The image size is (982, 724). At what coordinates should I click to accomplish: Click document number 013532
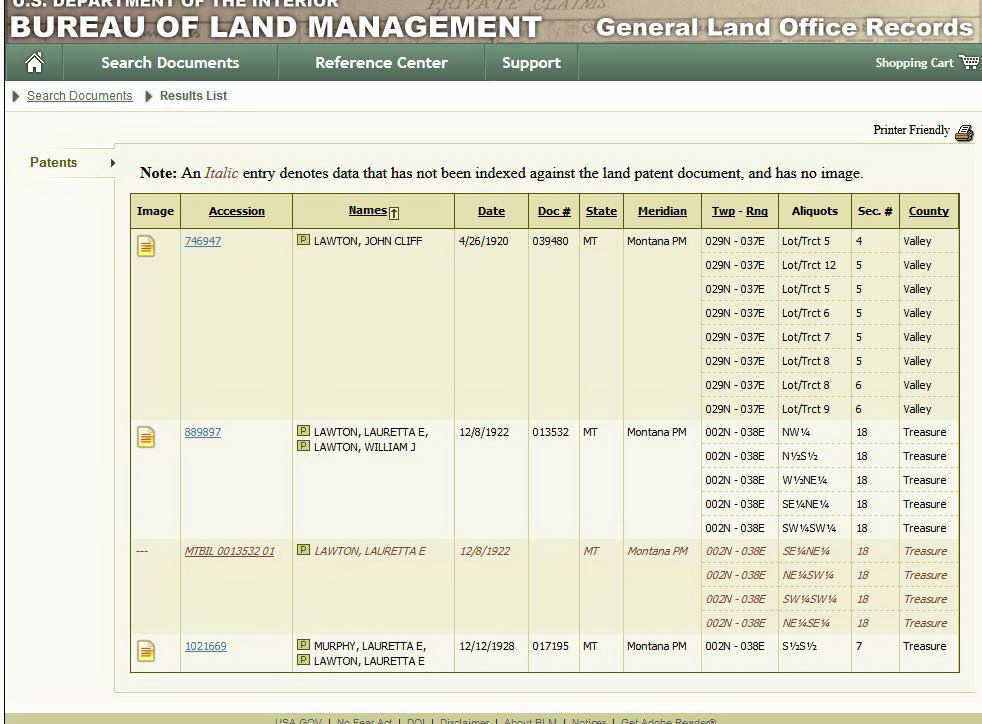click(x=550, y=432)
